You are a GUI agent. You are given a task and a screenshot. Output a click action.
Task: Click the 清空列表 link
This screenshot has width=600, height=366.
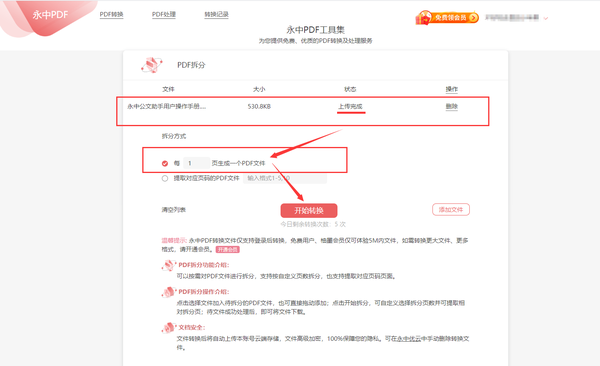(x=174, y=210)
